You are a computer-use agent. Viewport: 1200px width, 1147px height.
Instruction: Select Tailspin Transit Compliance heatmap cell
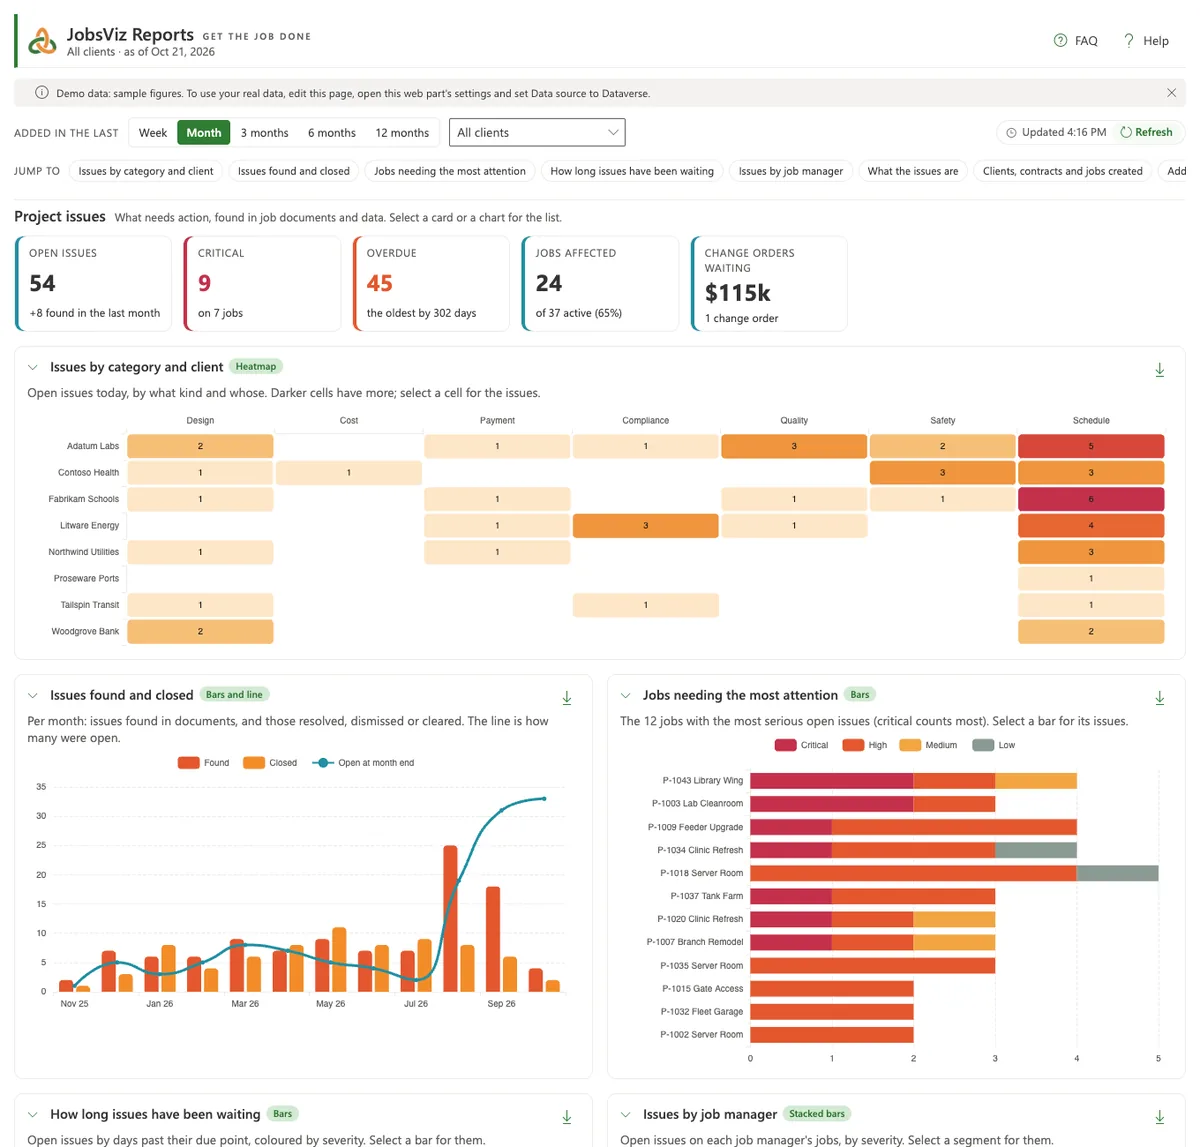coord(645,605)
